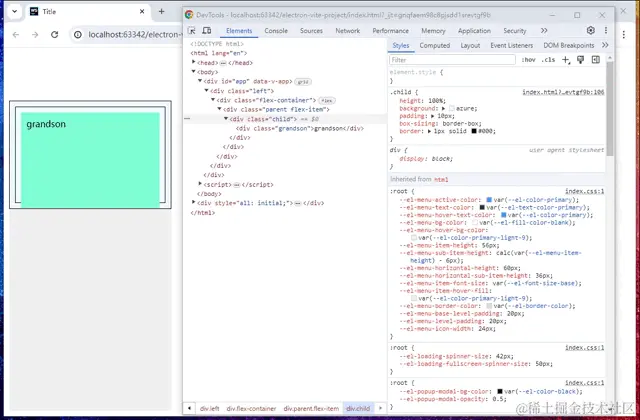
Task: Switch to the Console panel tab
Action: tap(276, 31)
